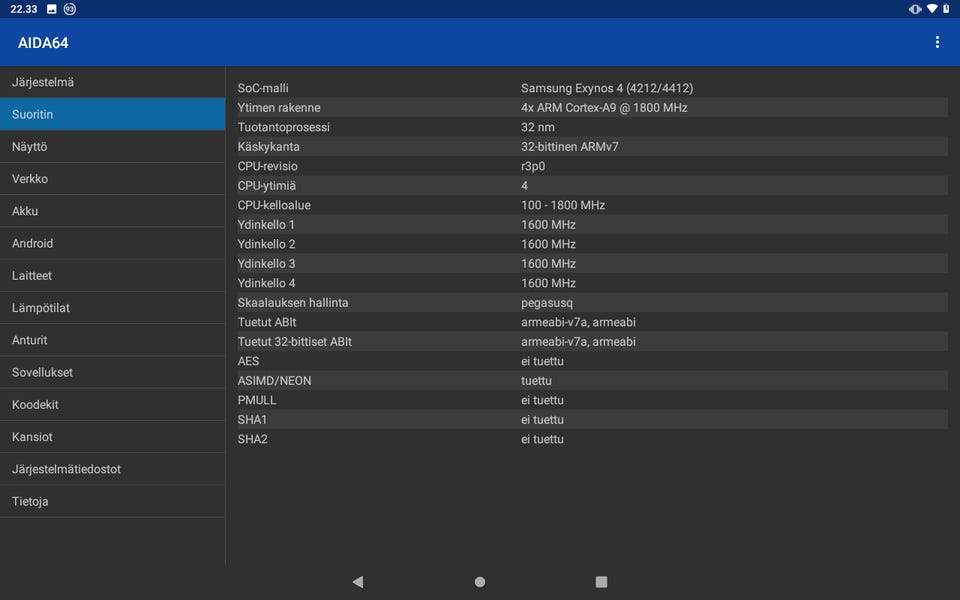Open the Akku battery section
The height and width of the screenshot is (600, 960).
click(x=113, y=211)
